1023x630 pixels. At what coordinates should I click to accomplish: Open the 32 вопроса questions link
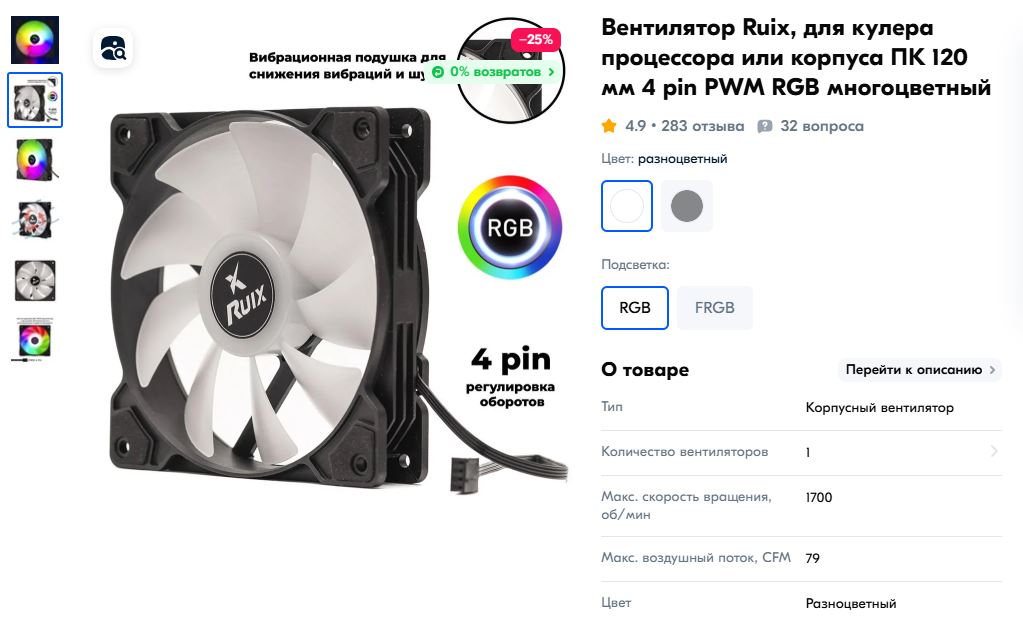coord(822,127)
